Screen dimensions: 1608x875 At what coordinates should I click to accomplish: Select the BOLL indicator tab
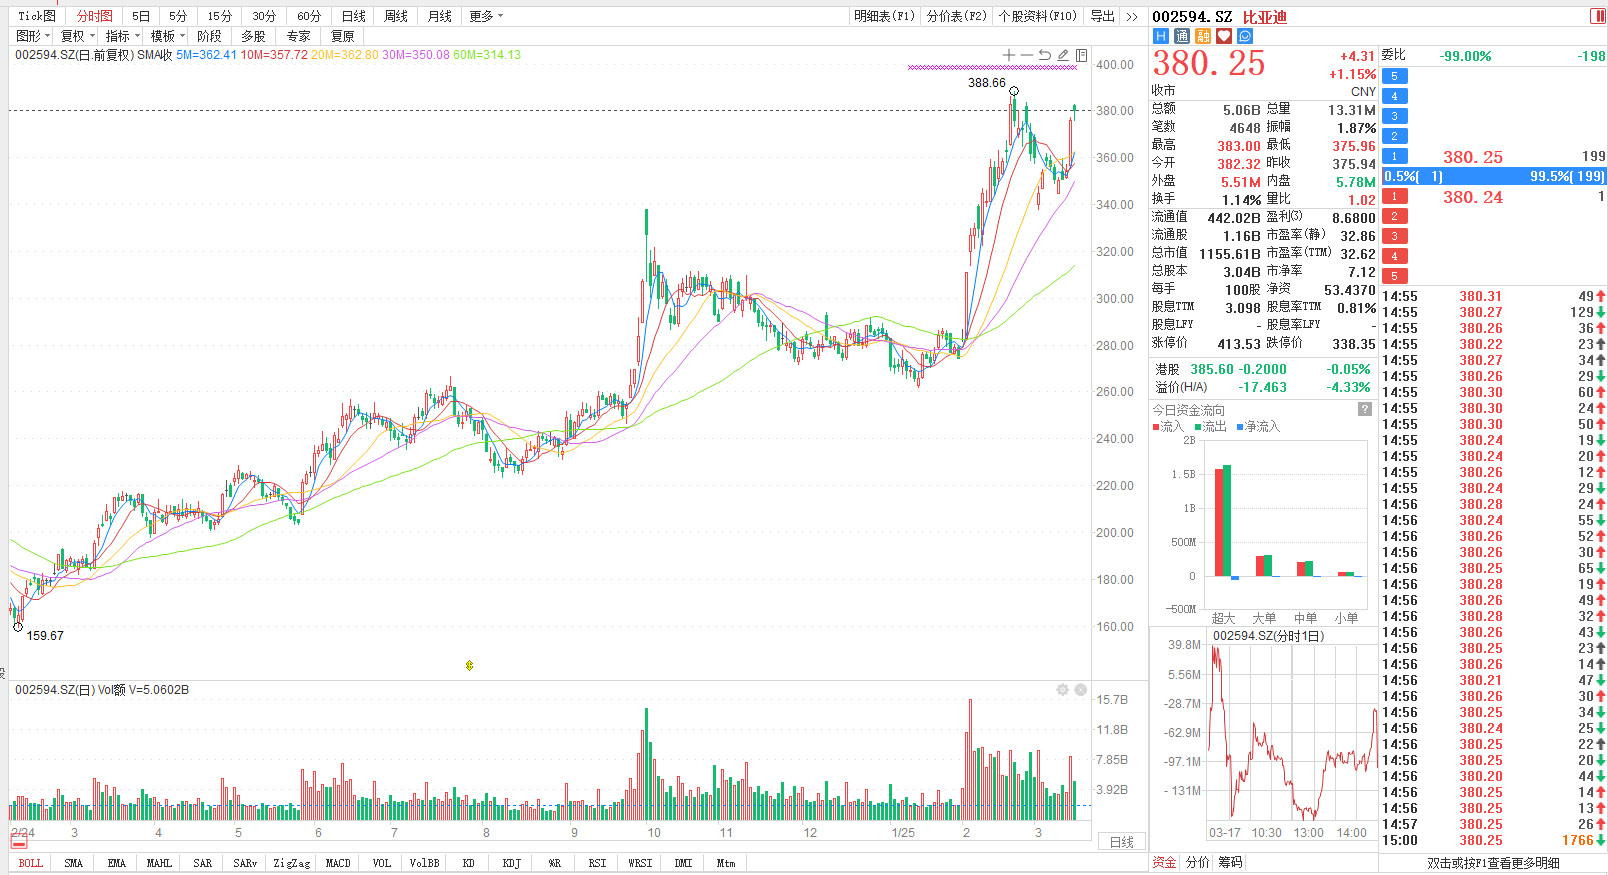(x=31, y=863)
